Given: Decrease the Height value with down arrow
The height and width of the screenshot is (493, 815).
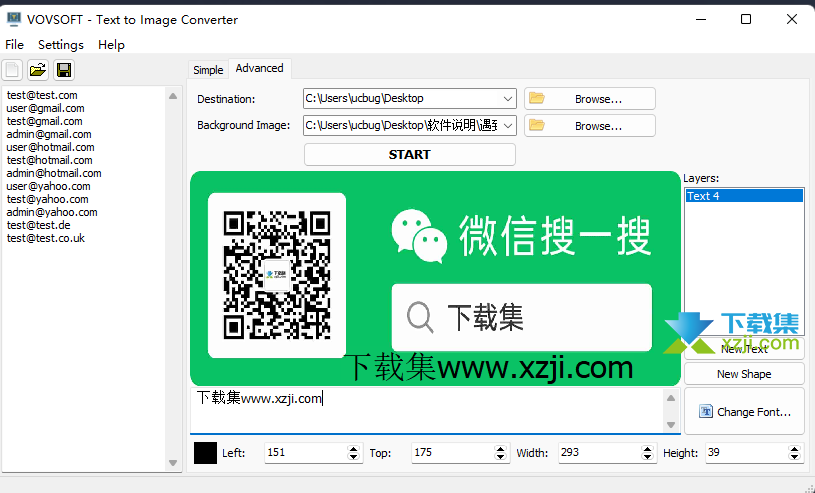Looking at the screenshot, I should pyautogui.click(x=794, y=457).
